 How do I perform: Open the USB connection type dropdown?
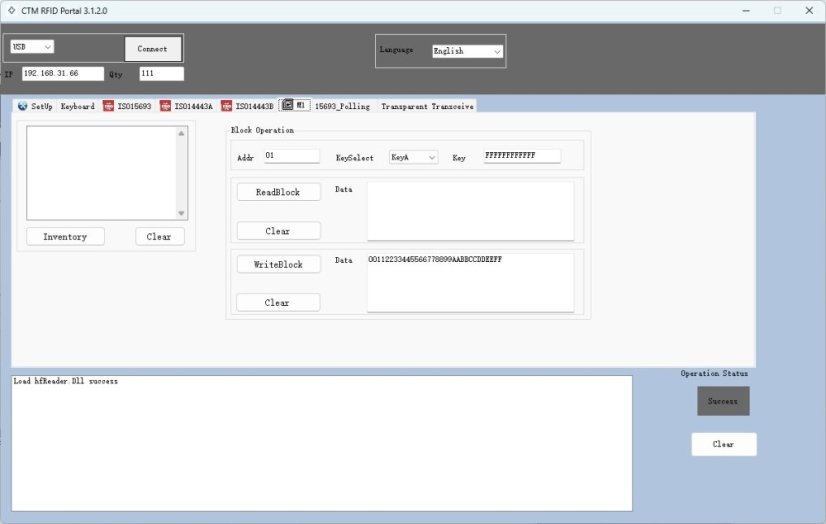32,47
